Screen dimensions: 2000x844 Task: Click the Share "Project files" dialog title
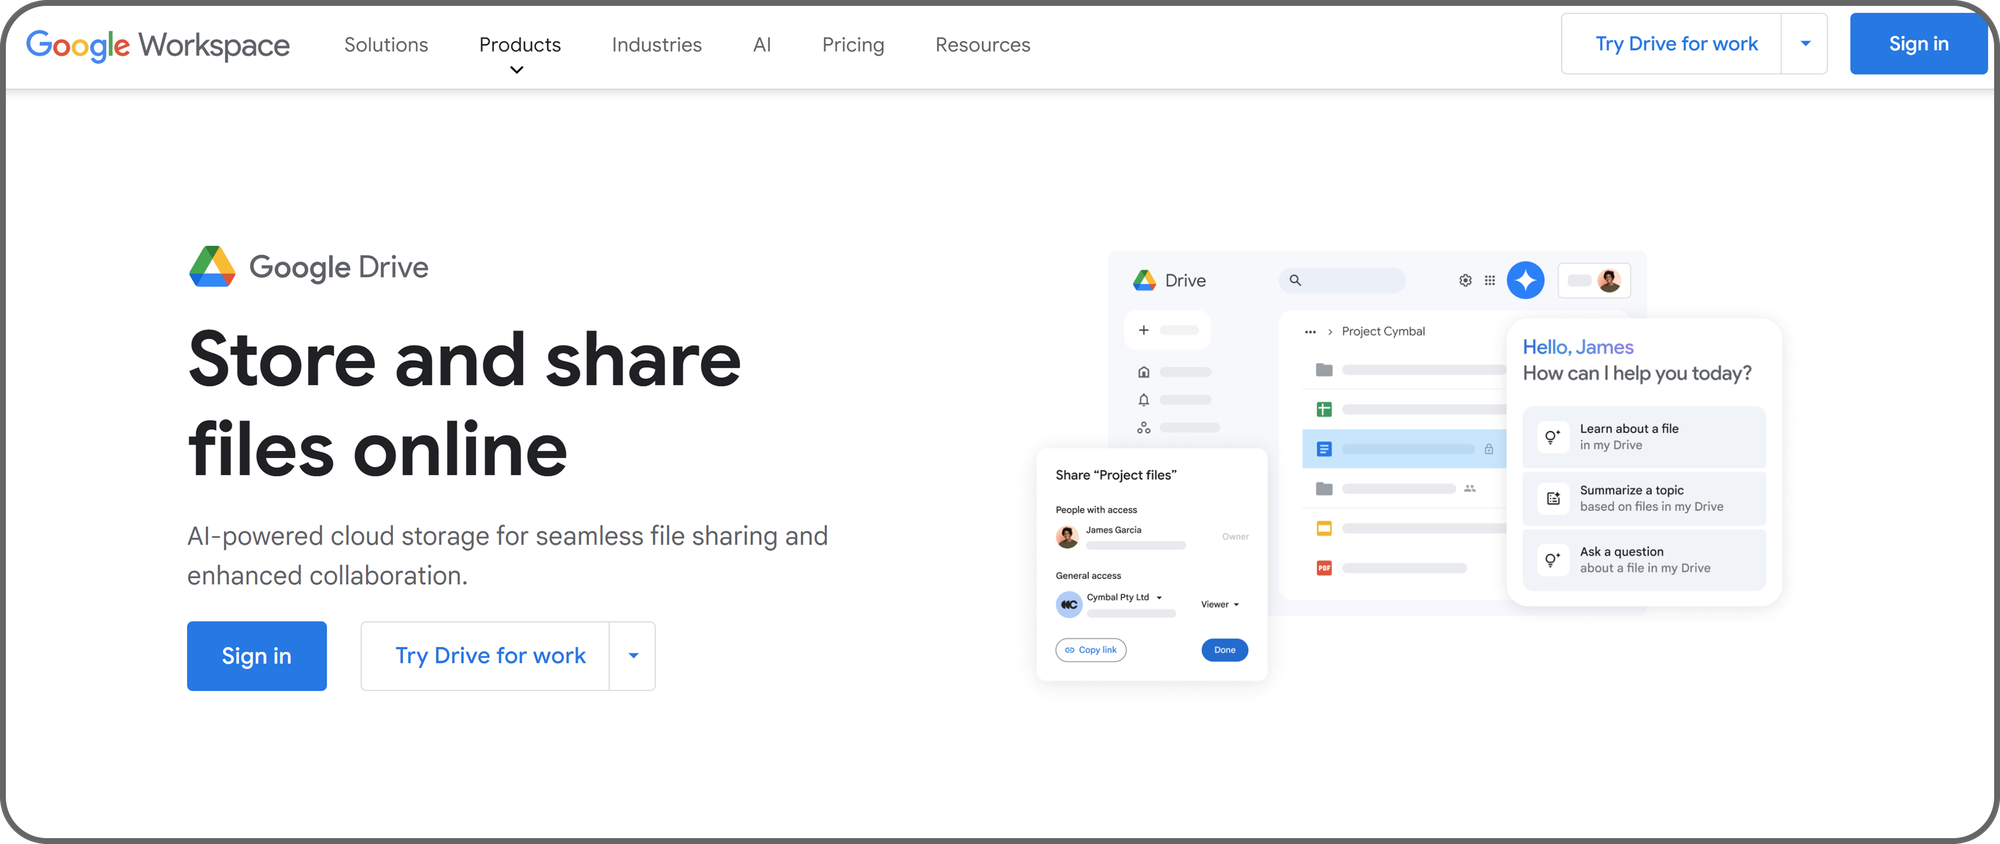coord(1116,475)
